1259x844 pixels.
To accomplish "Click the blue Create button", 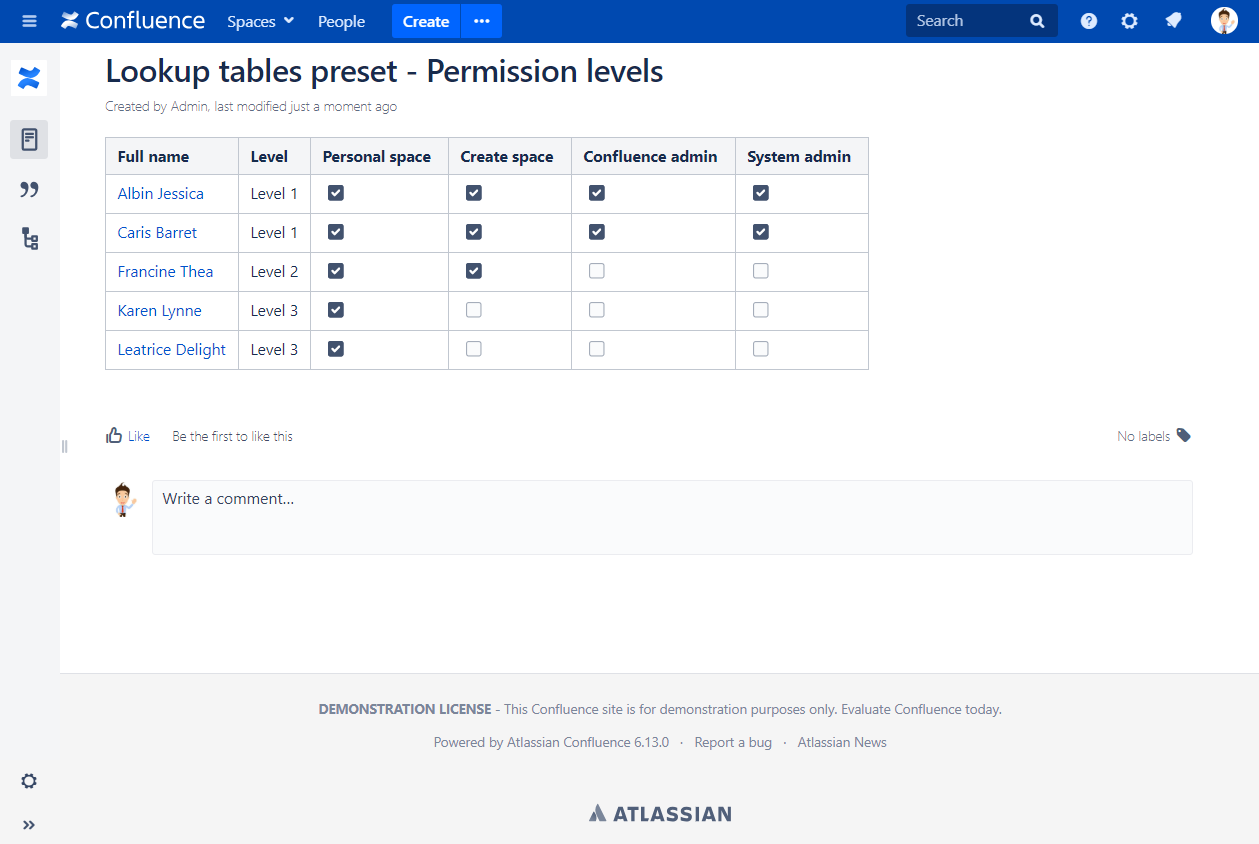I will (426, 21).
